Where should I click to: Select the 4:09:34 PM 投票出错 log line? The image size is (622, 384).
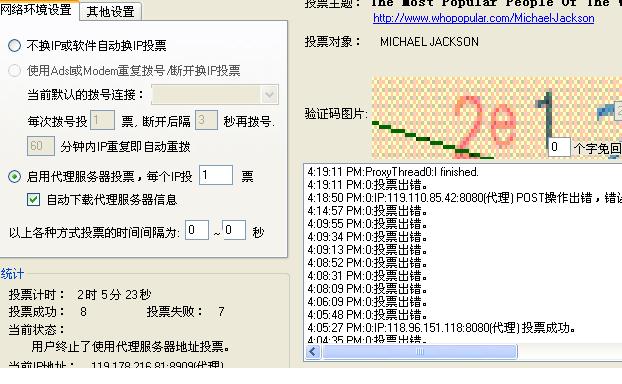click(x=367, y=237)
